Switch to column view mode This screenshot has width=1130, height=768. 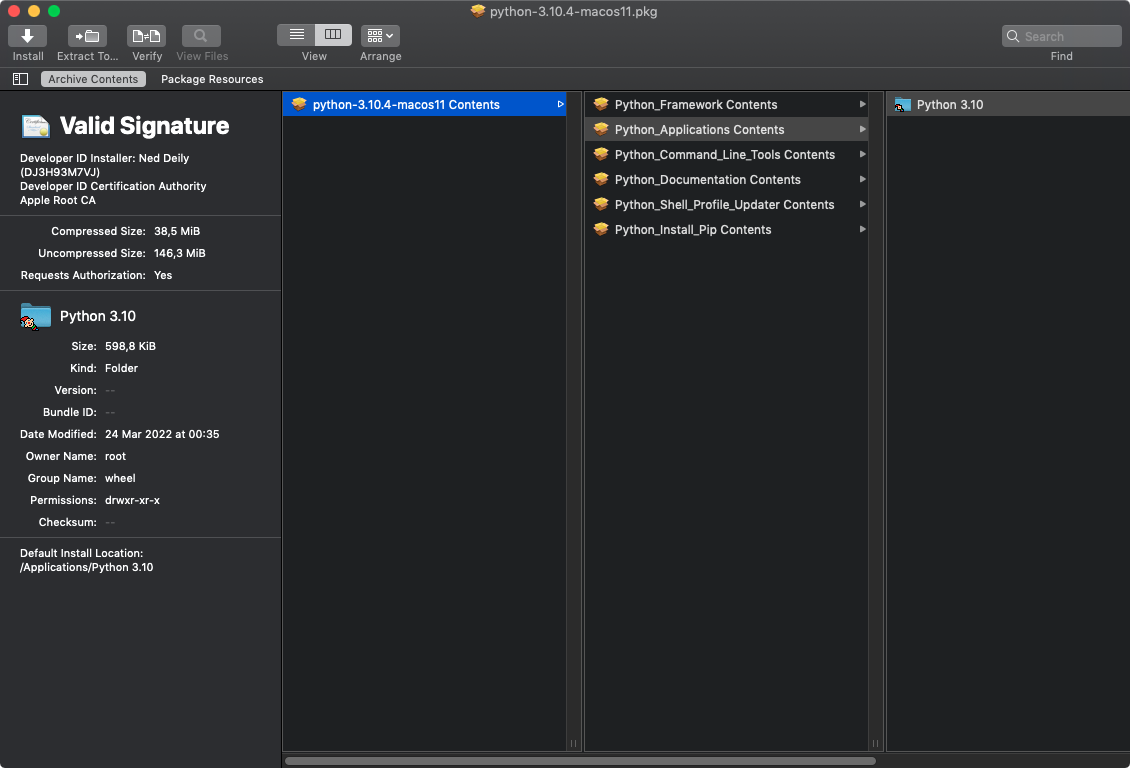(x=333, y=35)
